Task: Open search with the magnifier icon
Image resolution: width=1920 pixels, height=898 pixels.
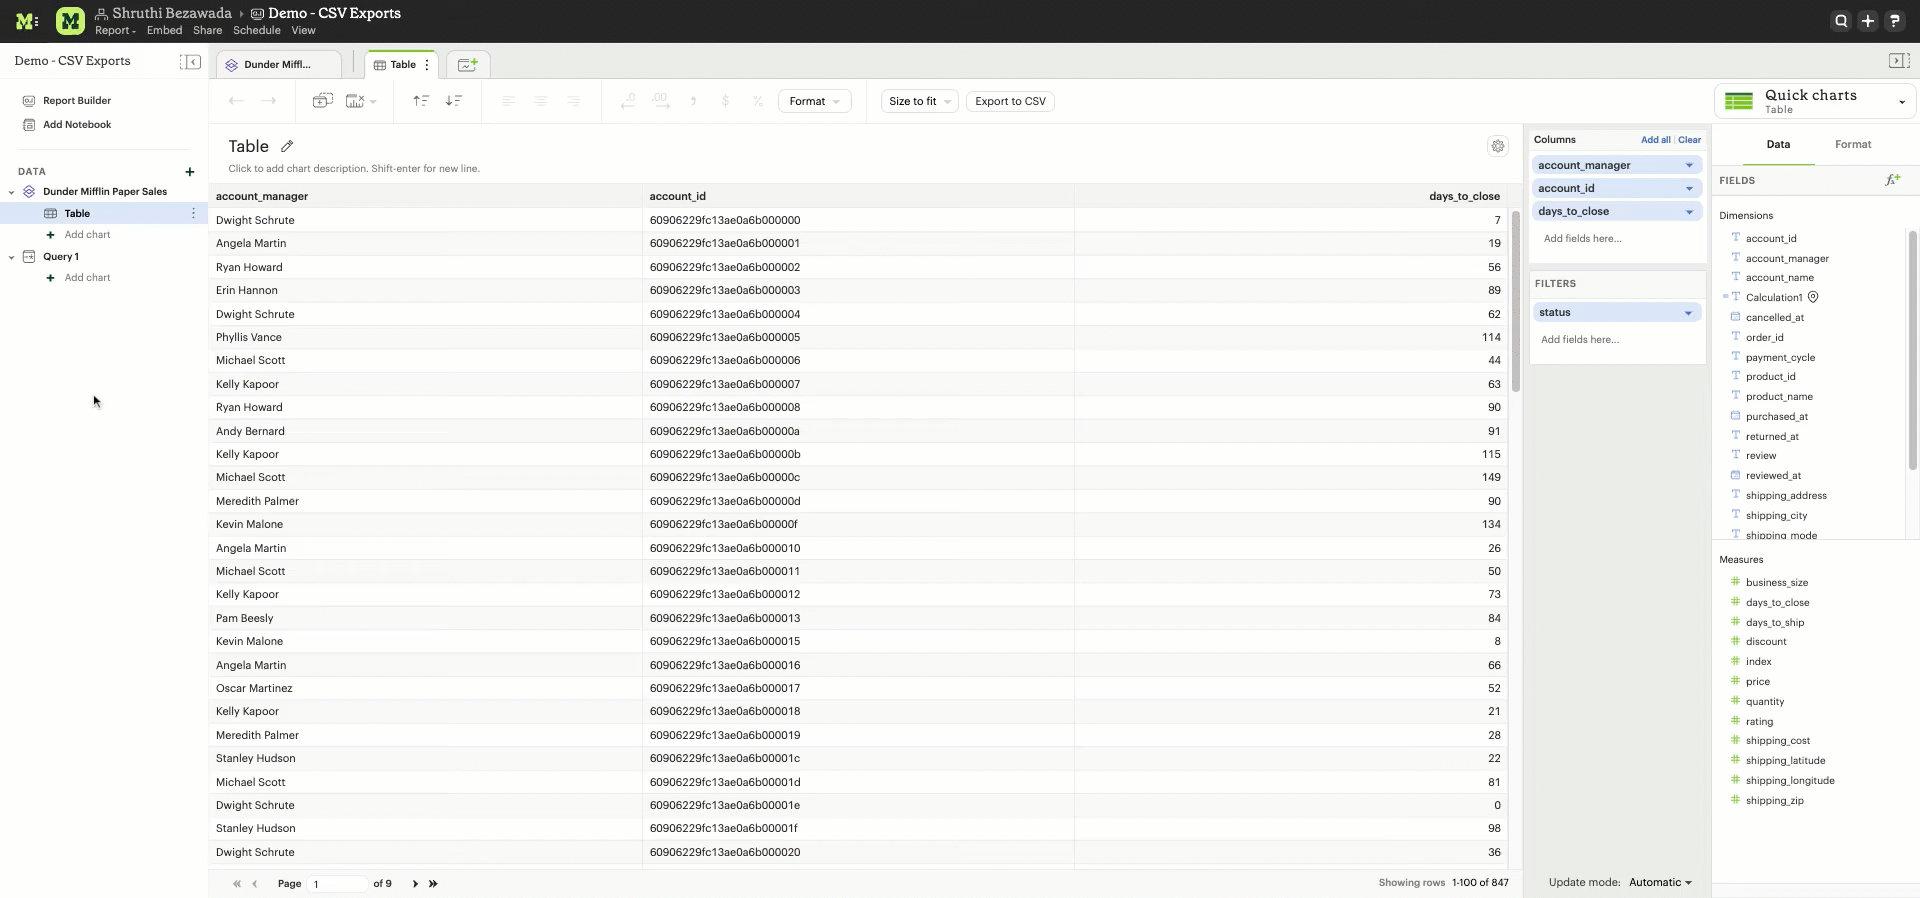Action: pyautogui.click(x=1840, y=21)
